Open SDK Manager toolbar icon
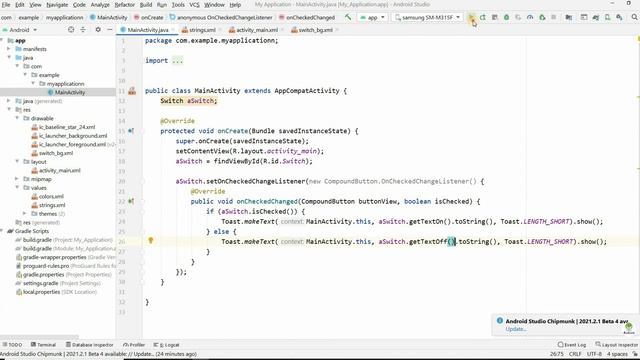 pyautogui.click(x=620, y=17)
